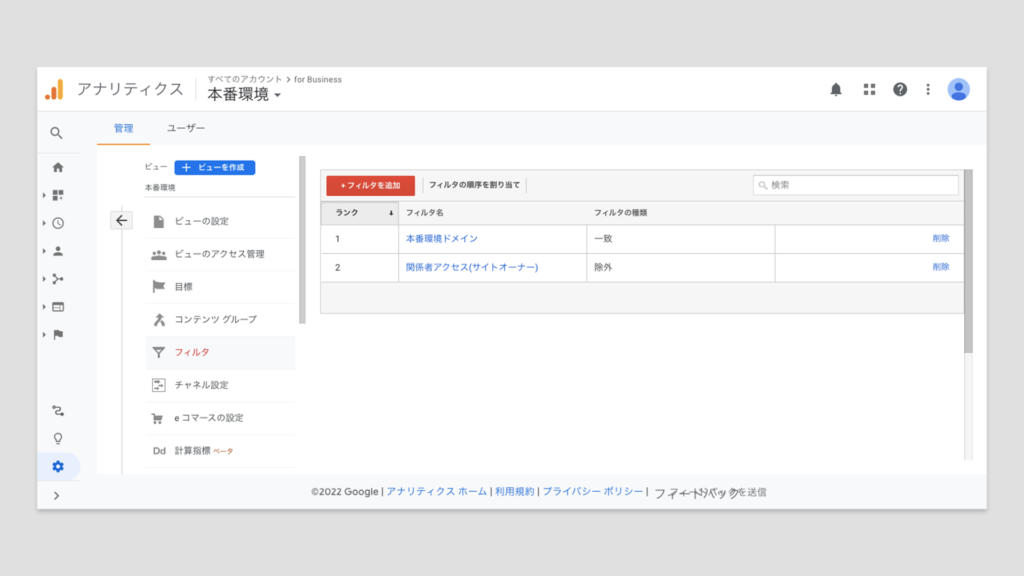
Task: Switch to the ユーザー tab
Action: (x=186, y=128)
